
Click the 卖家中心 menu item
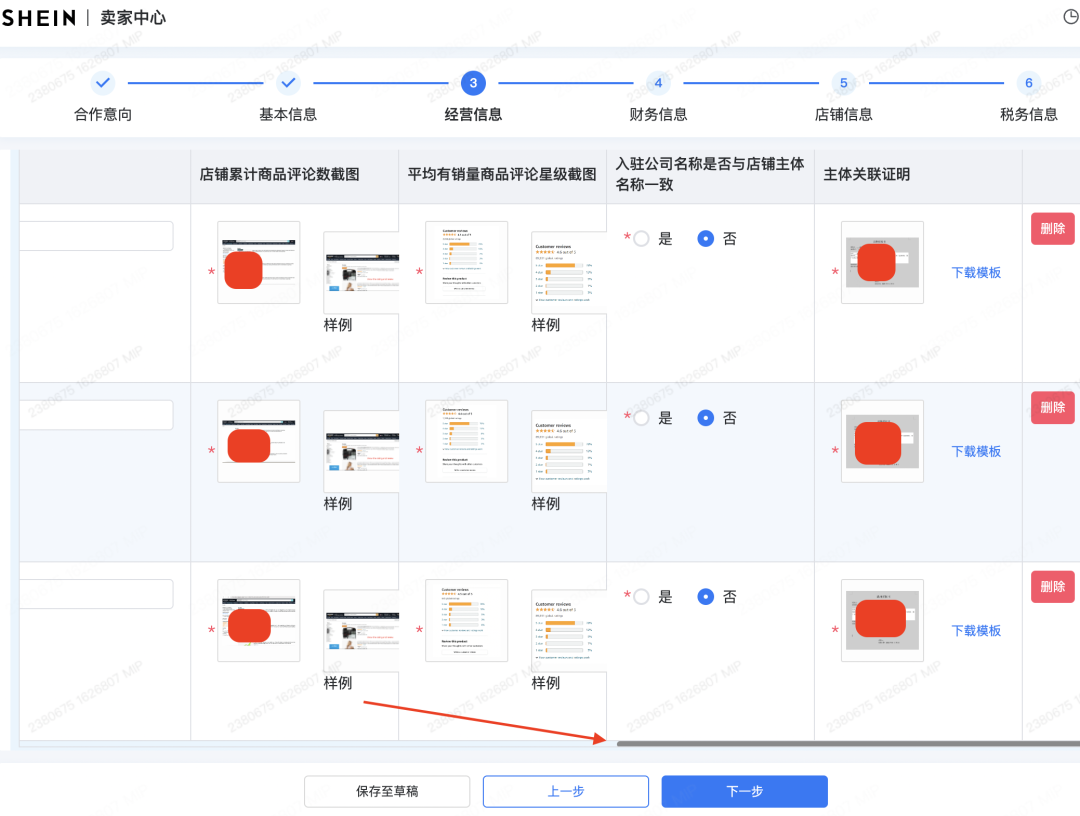click(133, 17)
